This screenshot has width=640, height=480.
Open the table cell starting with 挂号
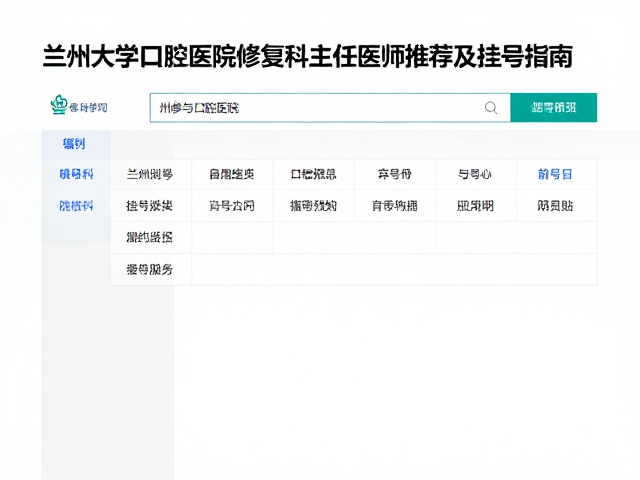(150, 205)
